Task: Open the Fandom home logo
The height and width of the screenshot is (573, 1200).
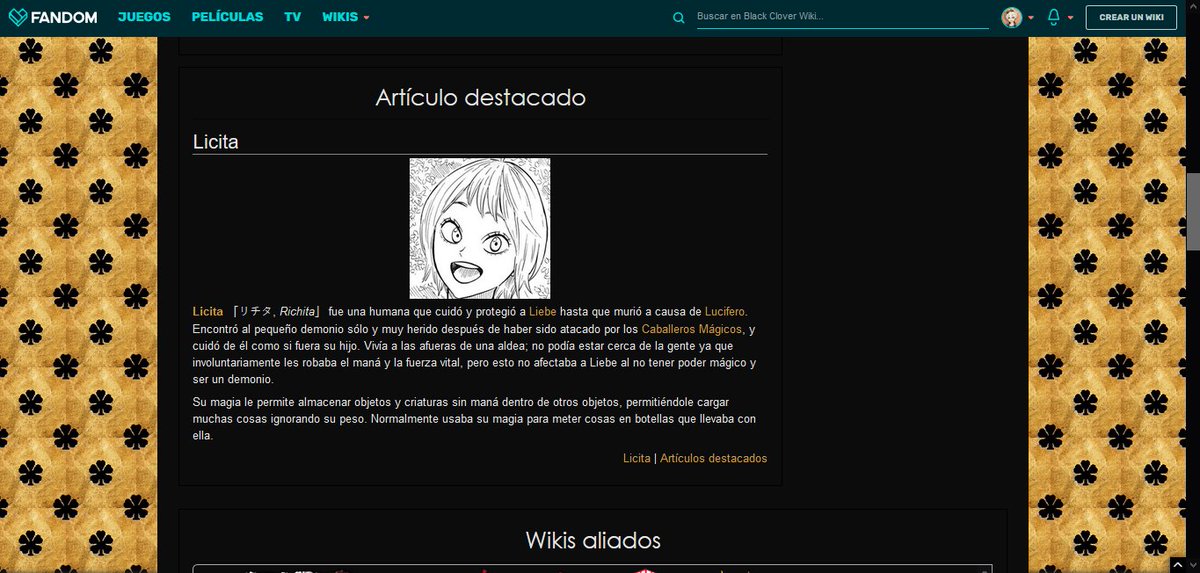Action: coord(53,17)
